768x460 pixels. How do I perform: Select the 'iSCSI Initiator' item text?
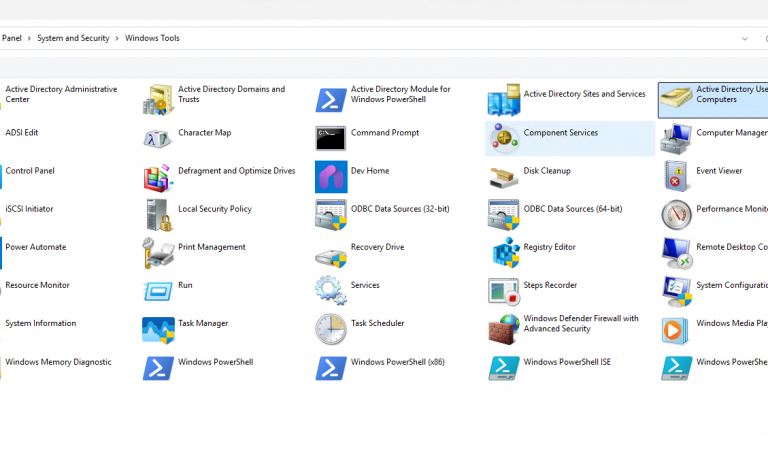29,209
